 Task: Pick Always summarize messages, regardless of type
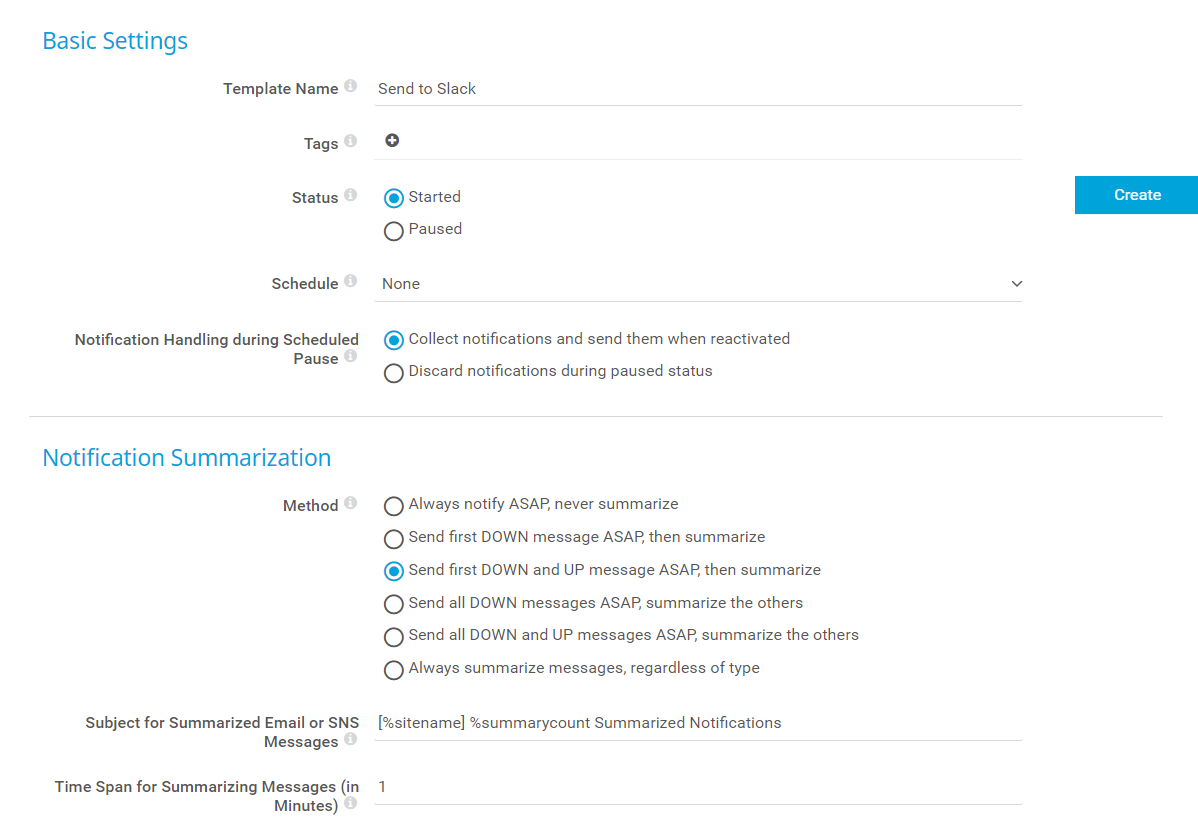394,669
